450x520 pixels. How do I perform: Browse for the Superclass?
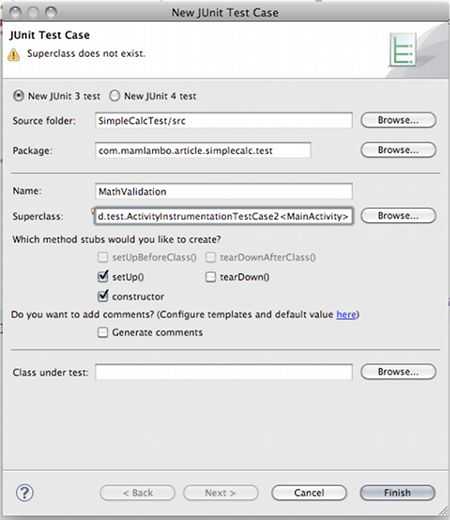pyautogui.click(x=398, y=216)
